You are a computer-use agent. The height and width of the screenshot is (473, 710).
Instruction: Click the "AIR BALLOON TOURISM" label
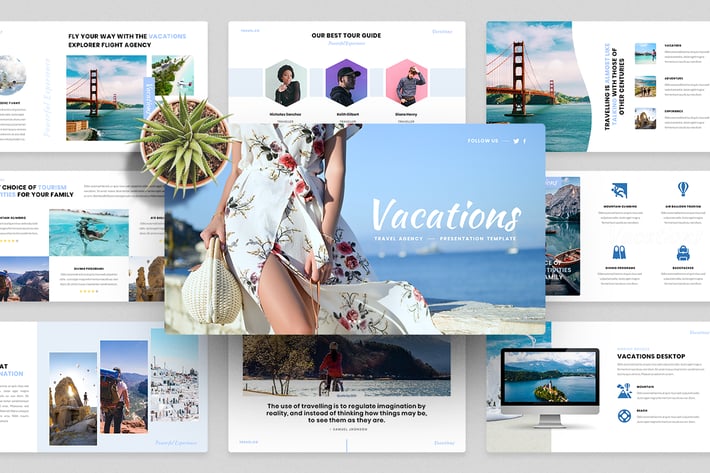[x=683, y=206]
